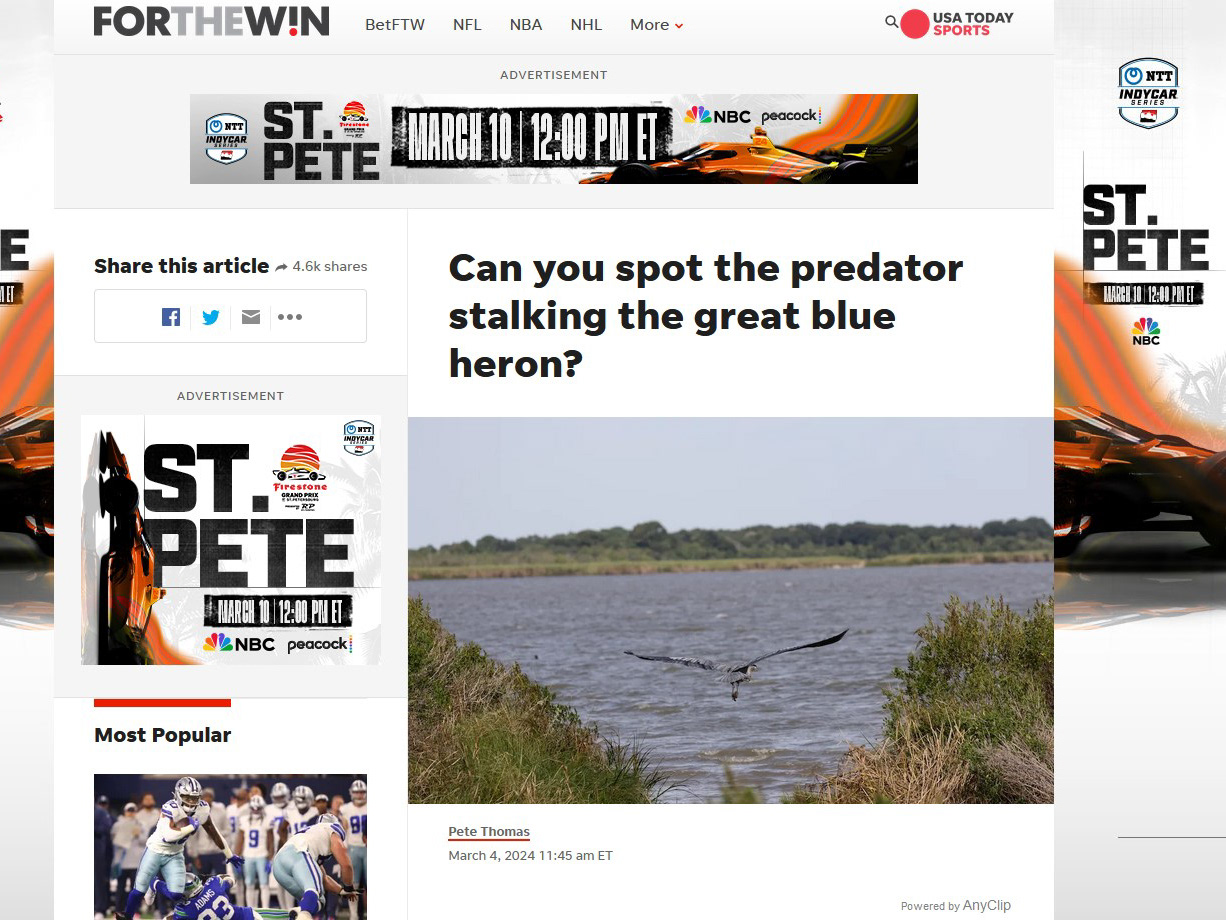Click the For The Win logo
Viewport: 1226px width, 920px height.
coord(211,21)
